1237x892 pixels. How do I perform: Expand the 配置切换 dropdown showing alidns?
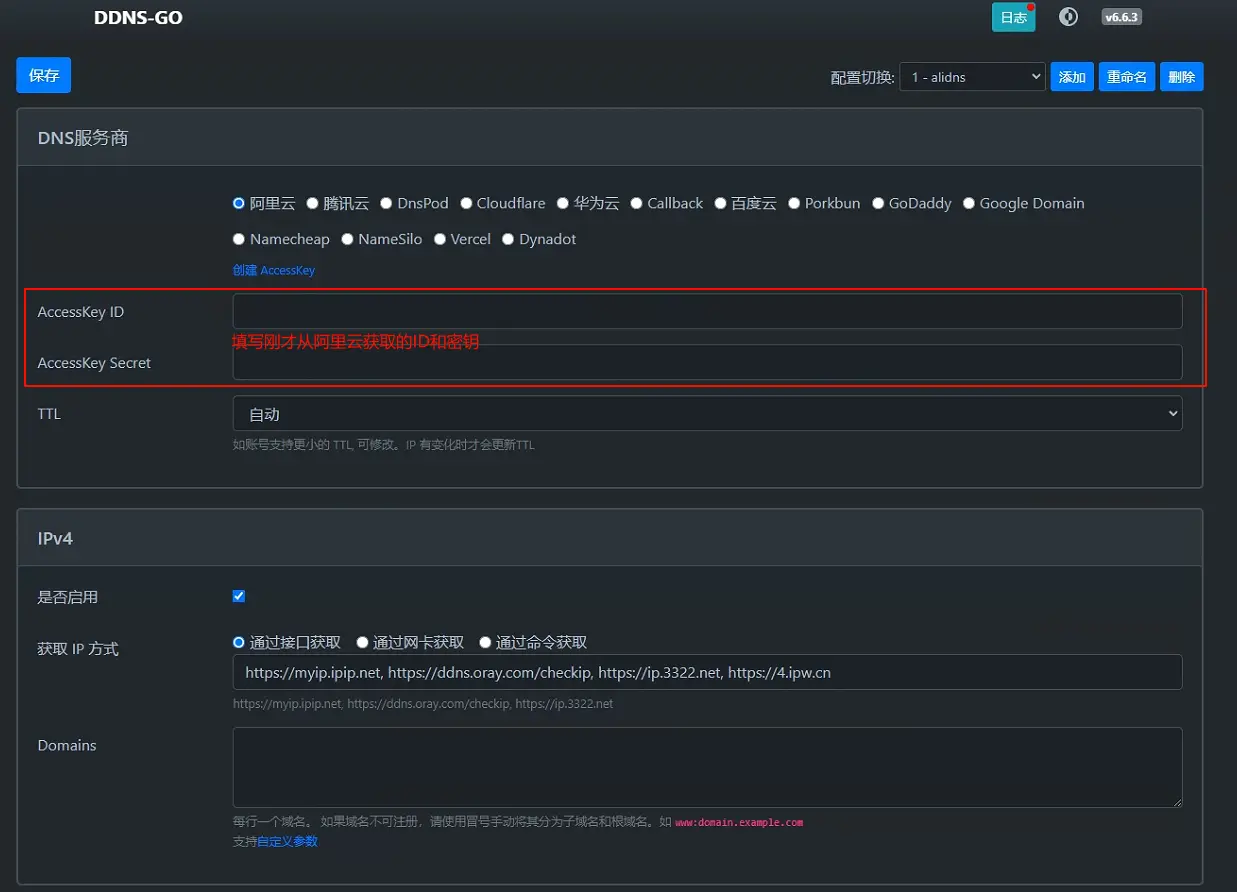point(972,77)
